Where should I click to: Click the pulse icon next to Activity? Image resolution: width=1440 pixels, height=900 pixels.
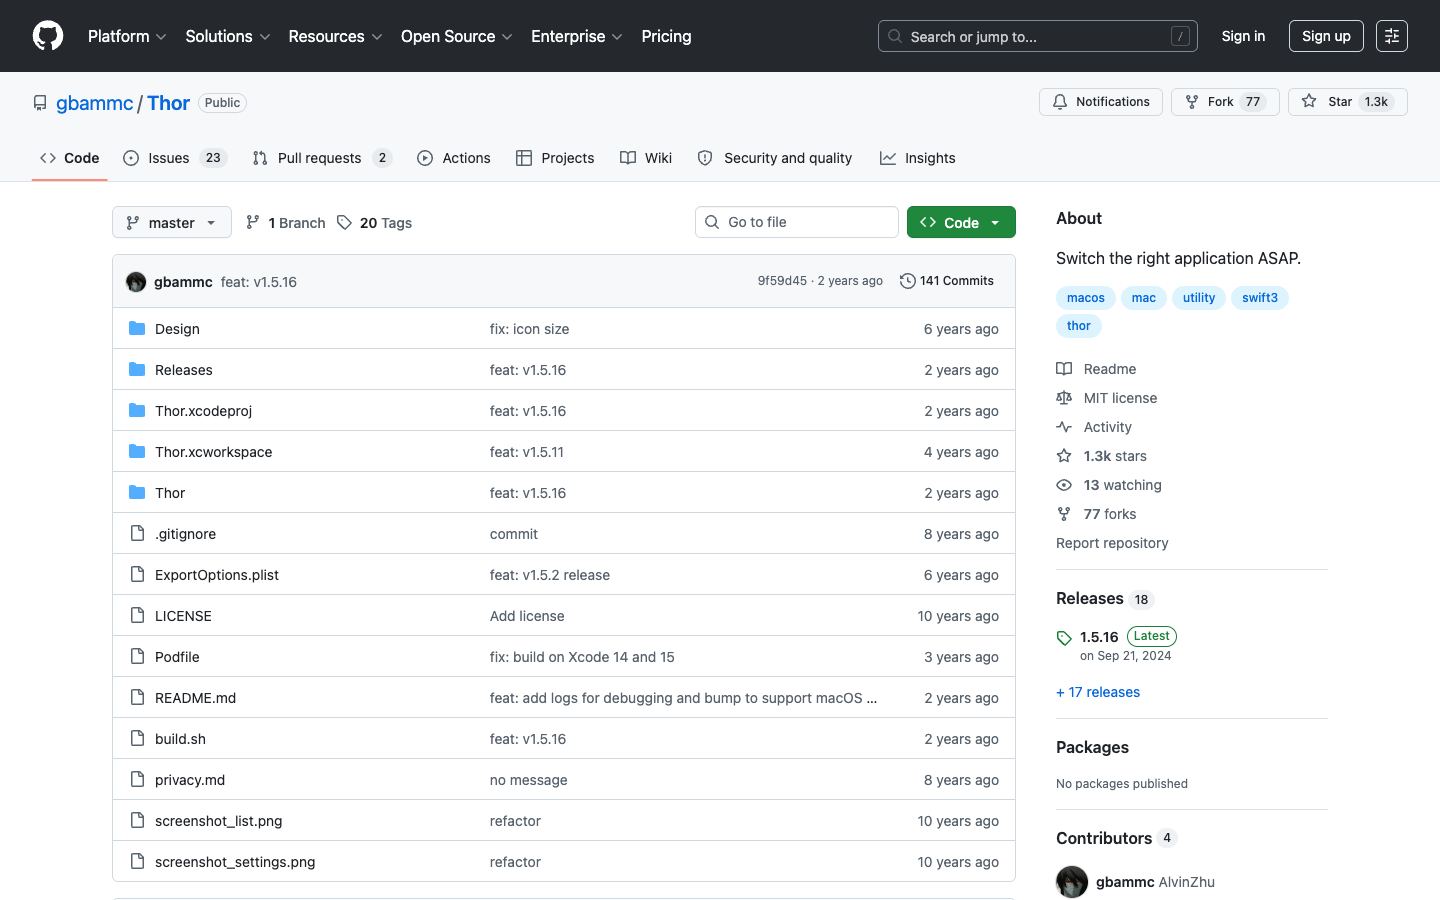click(x=1064, y=427)
